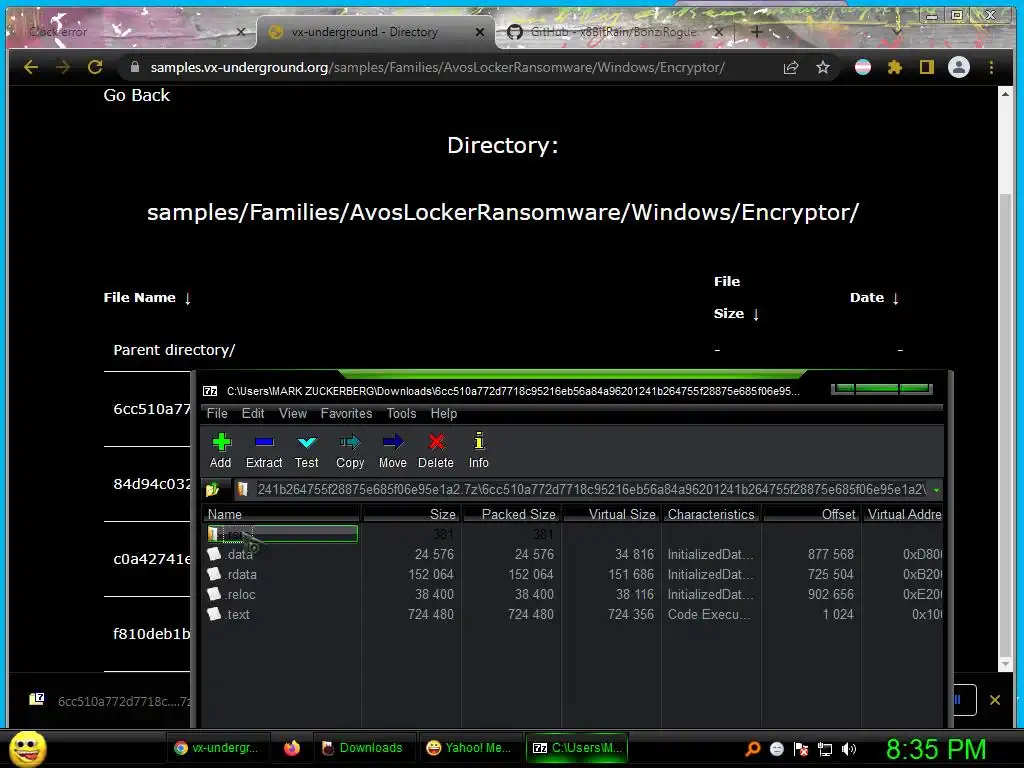Click the network tray icon
Viewport: 1024px width, 768px height.
coord(825,749)
